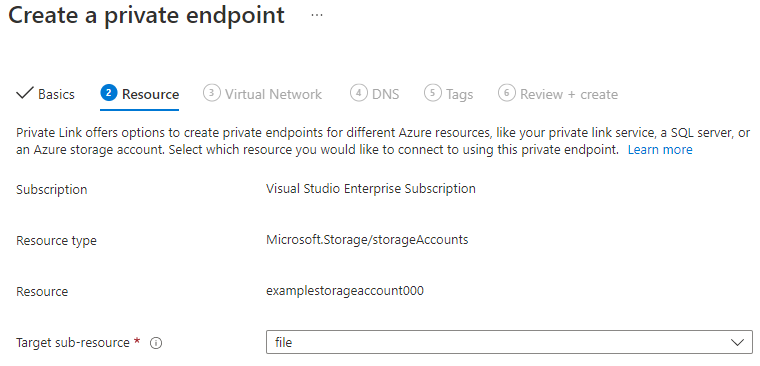This screenshot has height=366, width=760.
Task: Switch to the Tags tab
Action: coord(449,94)
